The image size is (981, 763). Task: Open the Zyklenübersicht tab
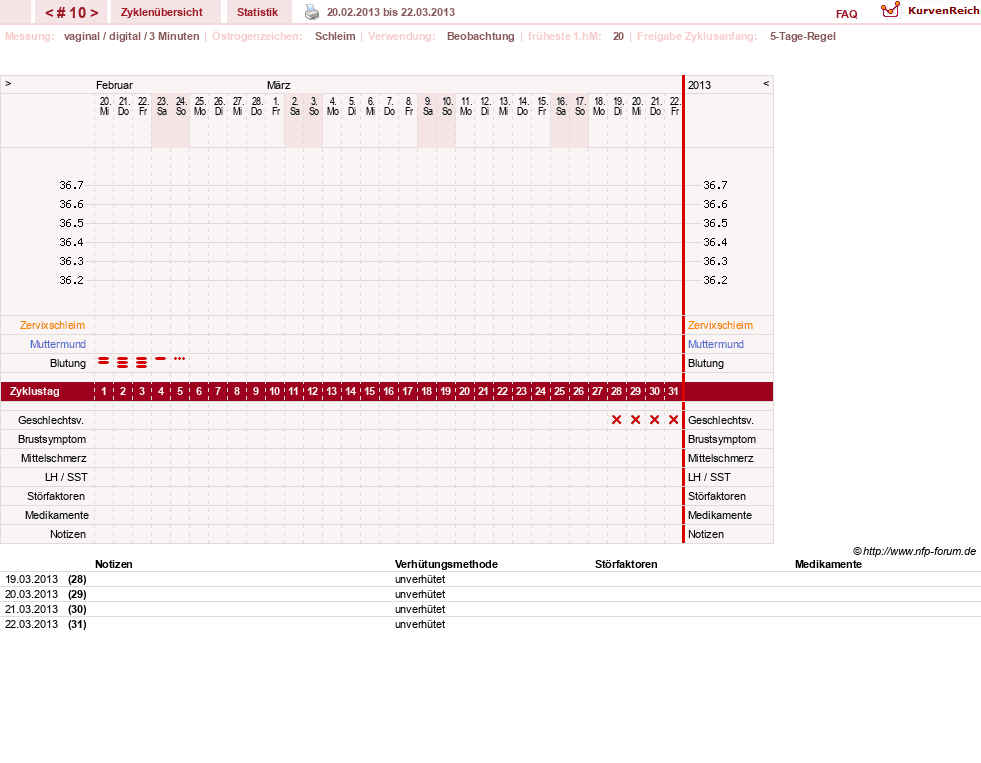[x=161, y=12]
